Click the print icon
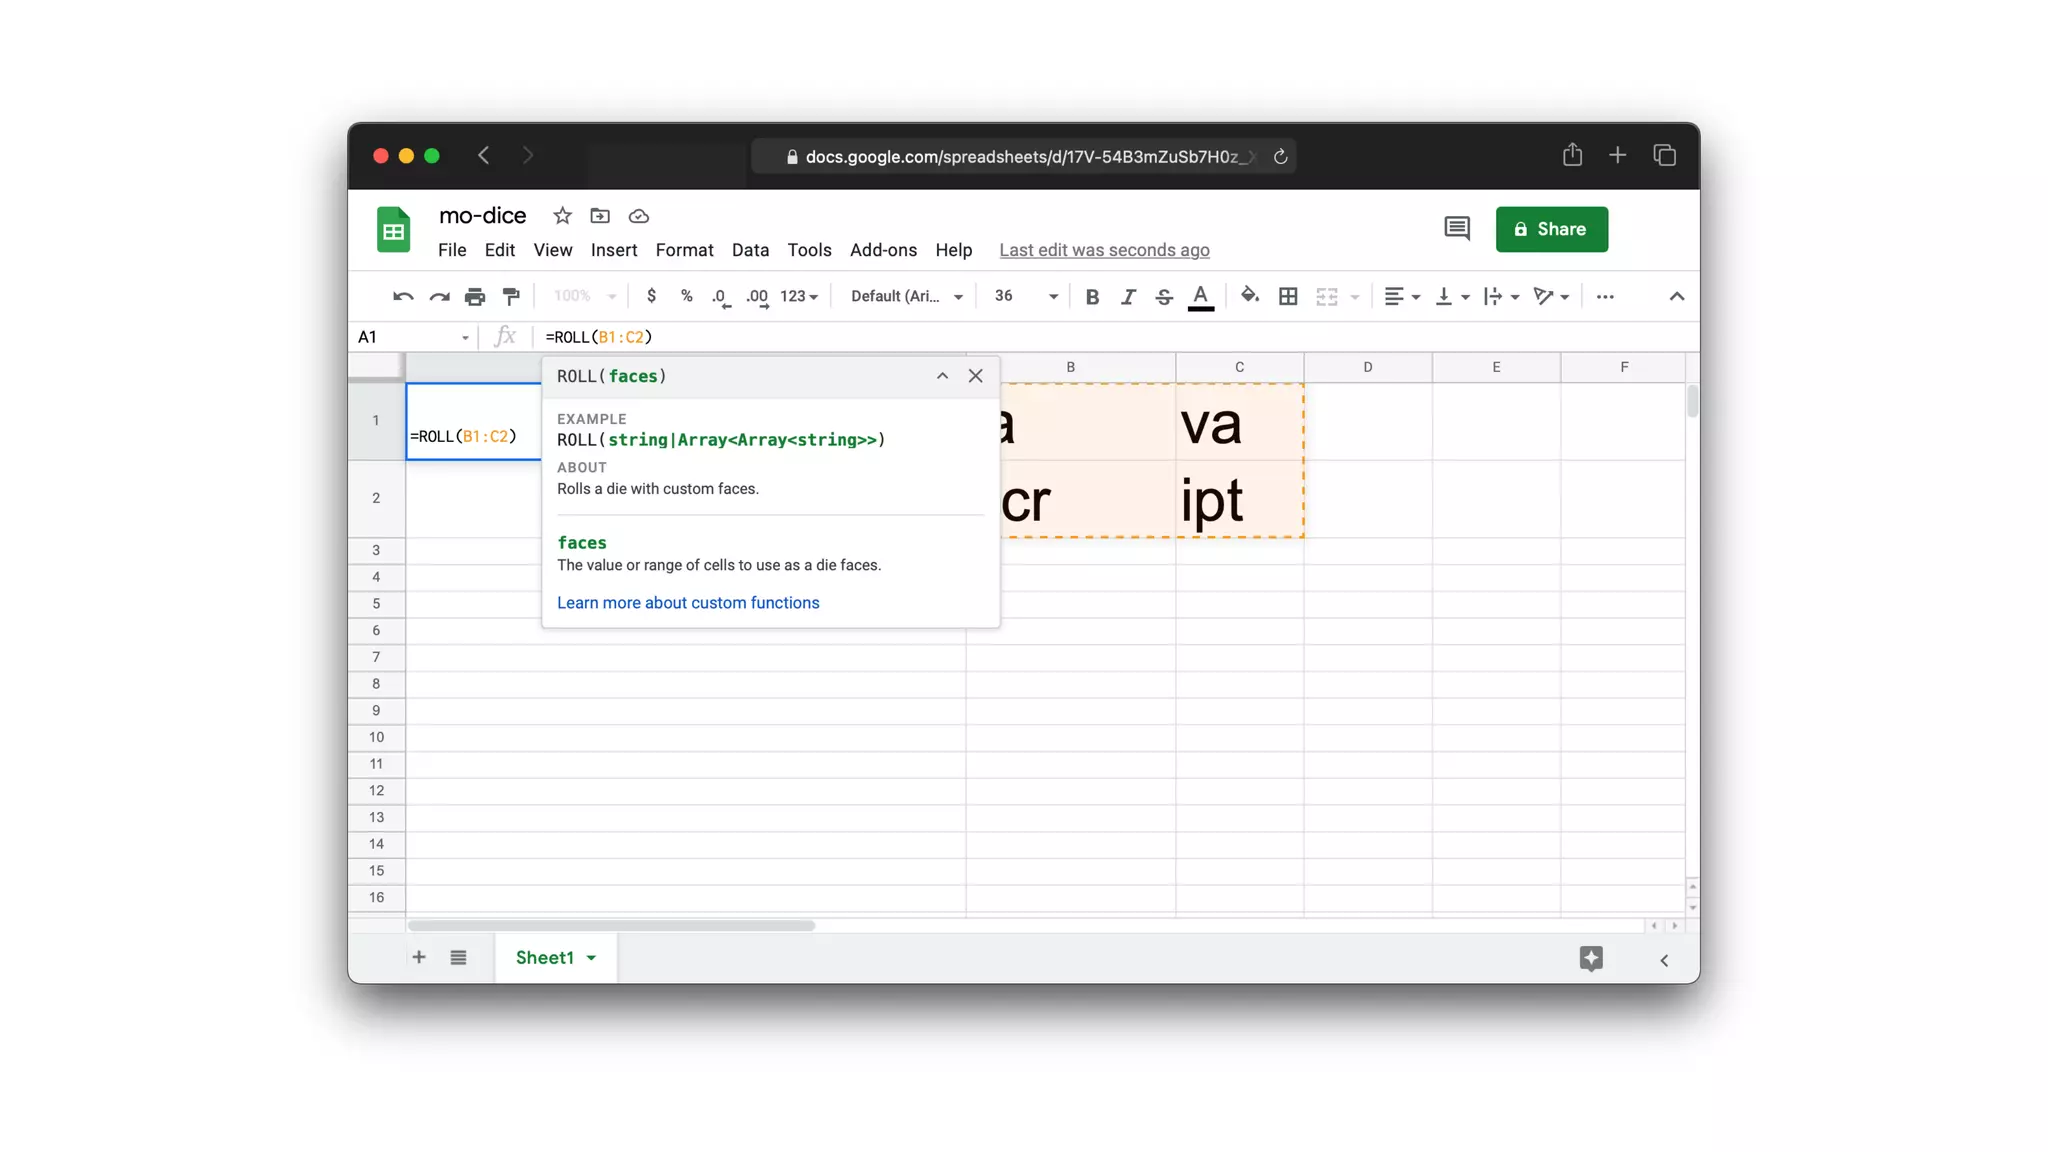This screenshot has width=2048, height=1152. pos(475,296)
